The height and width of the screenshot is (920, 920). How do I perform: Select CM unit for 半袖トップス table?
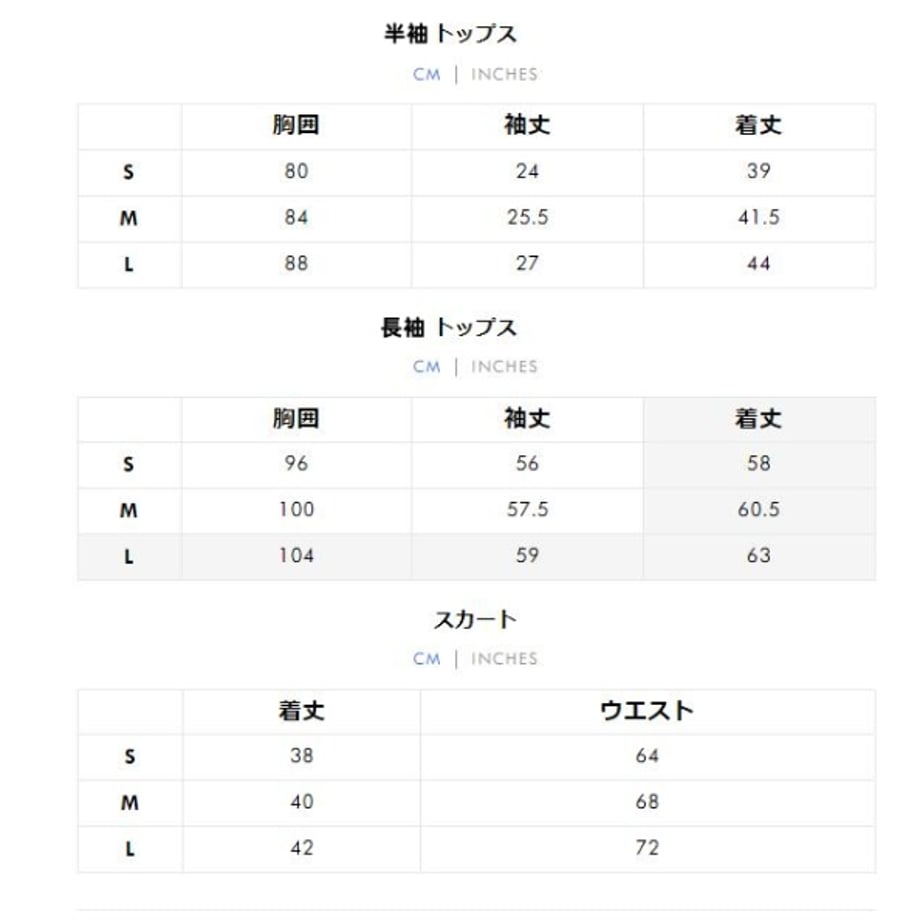click(427, 75)
